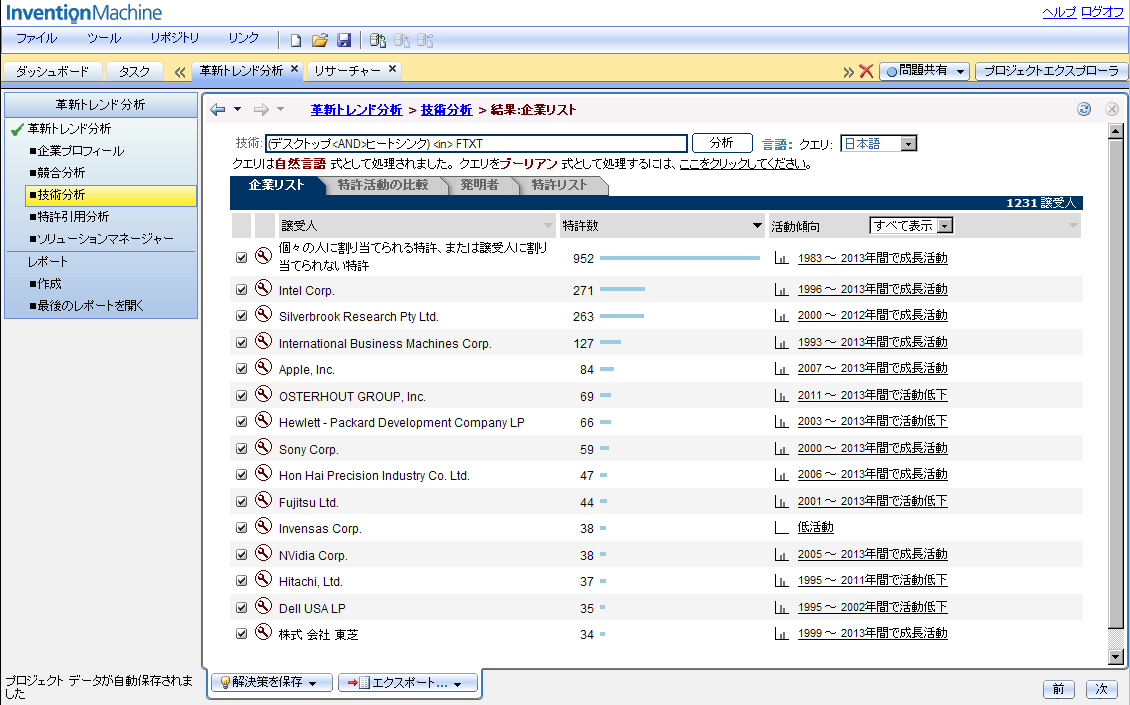Open the ファイル menu
1130x705 pixels.
pyautogui.click(x=37, y=38)
